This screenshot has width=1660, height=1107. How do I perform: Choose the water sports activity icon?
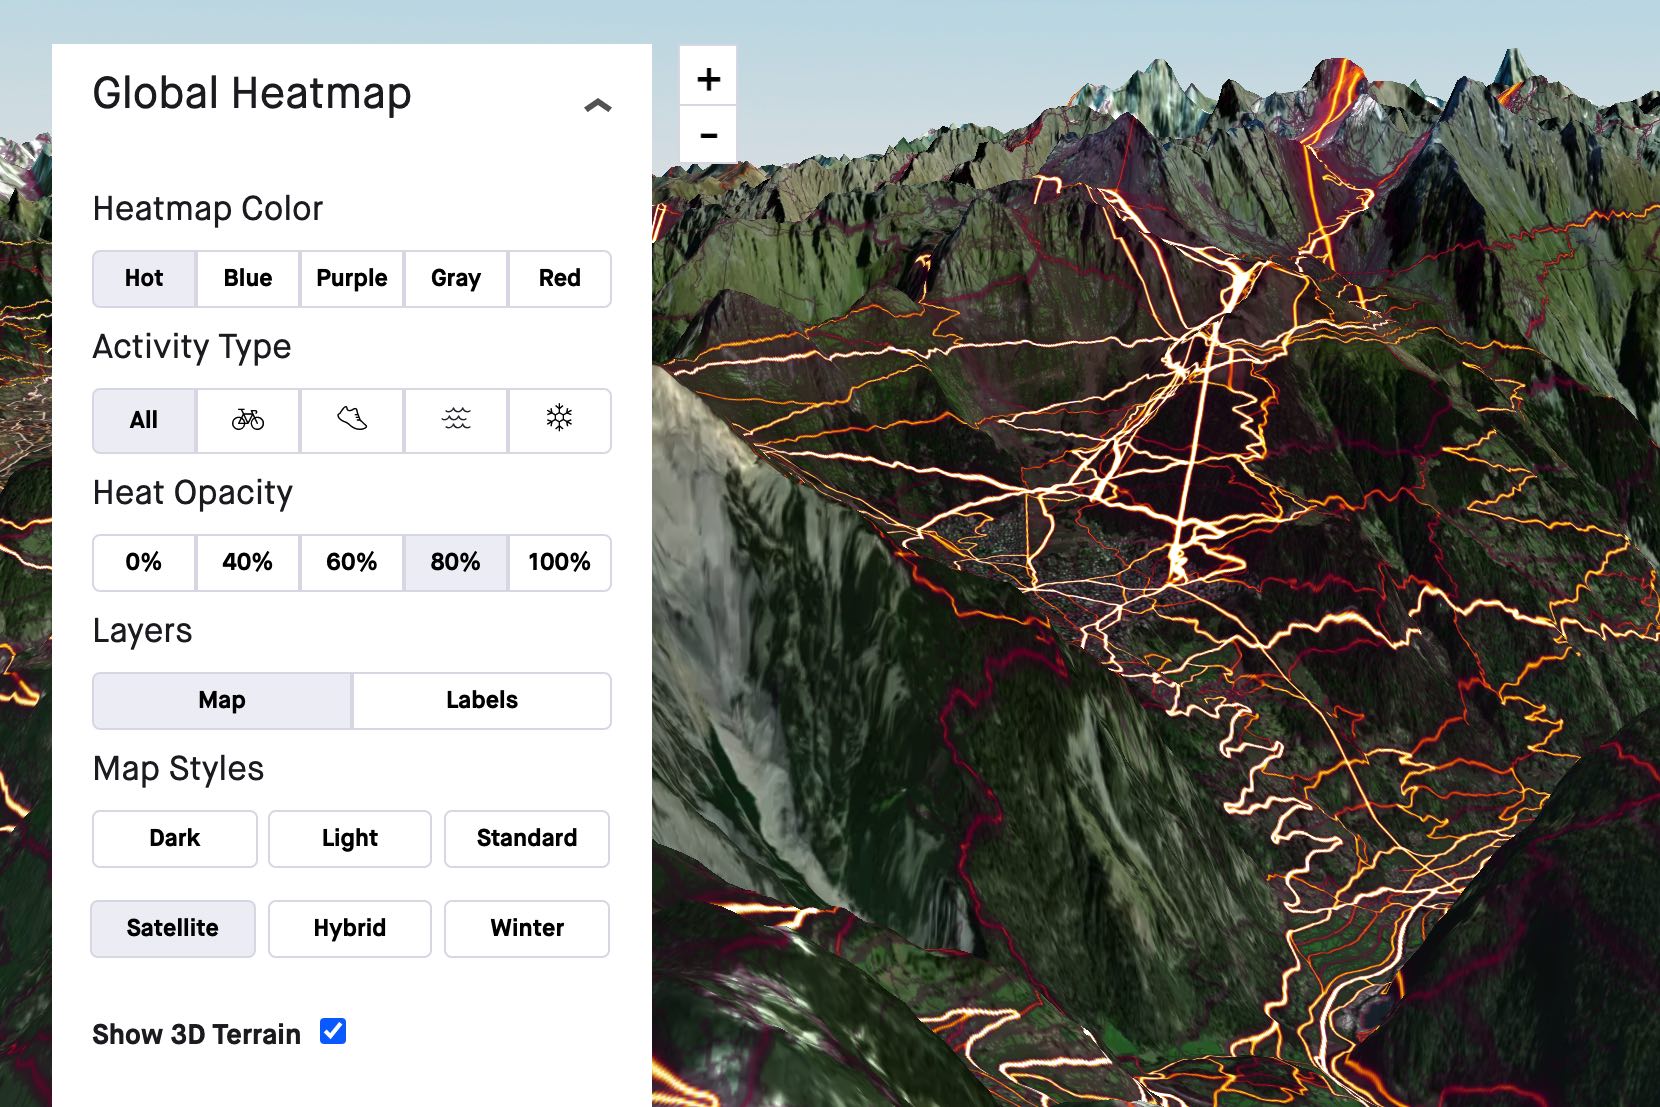[x=455, y=421]
